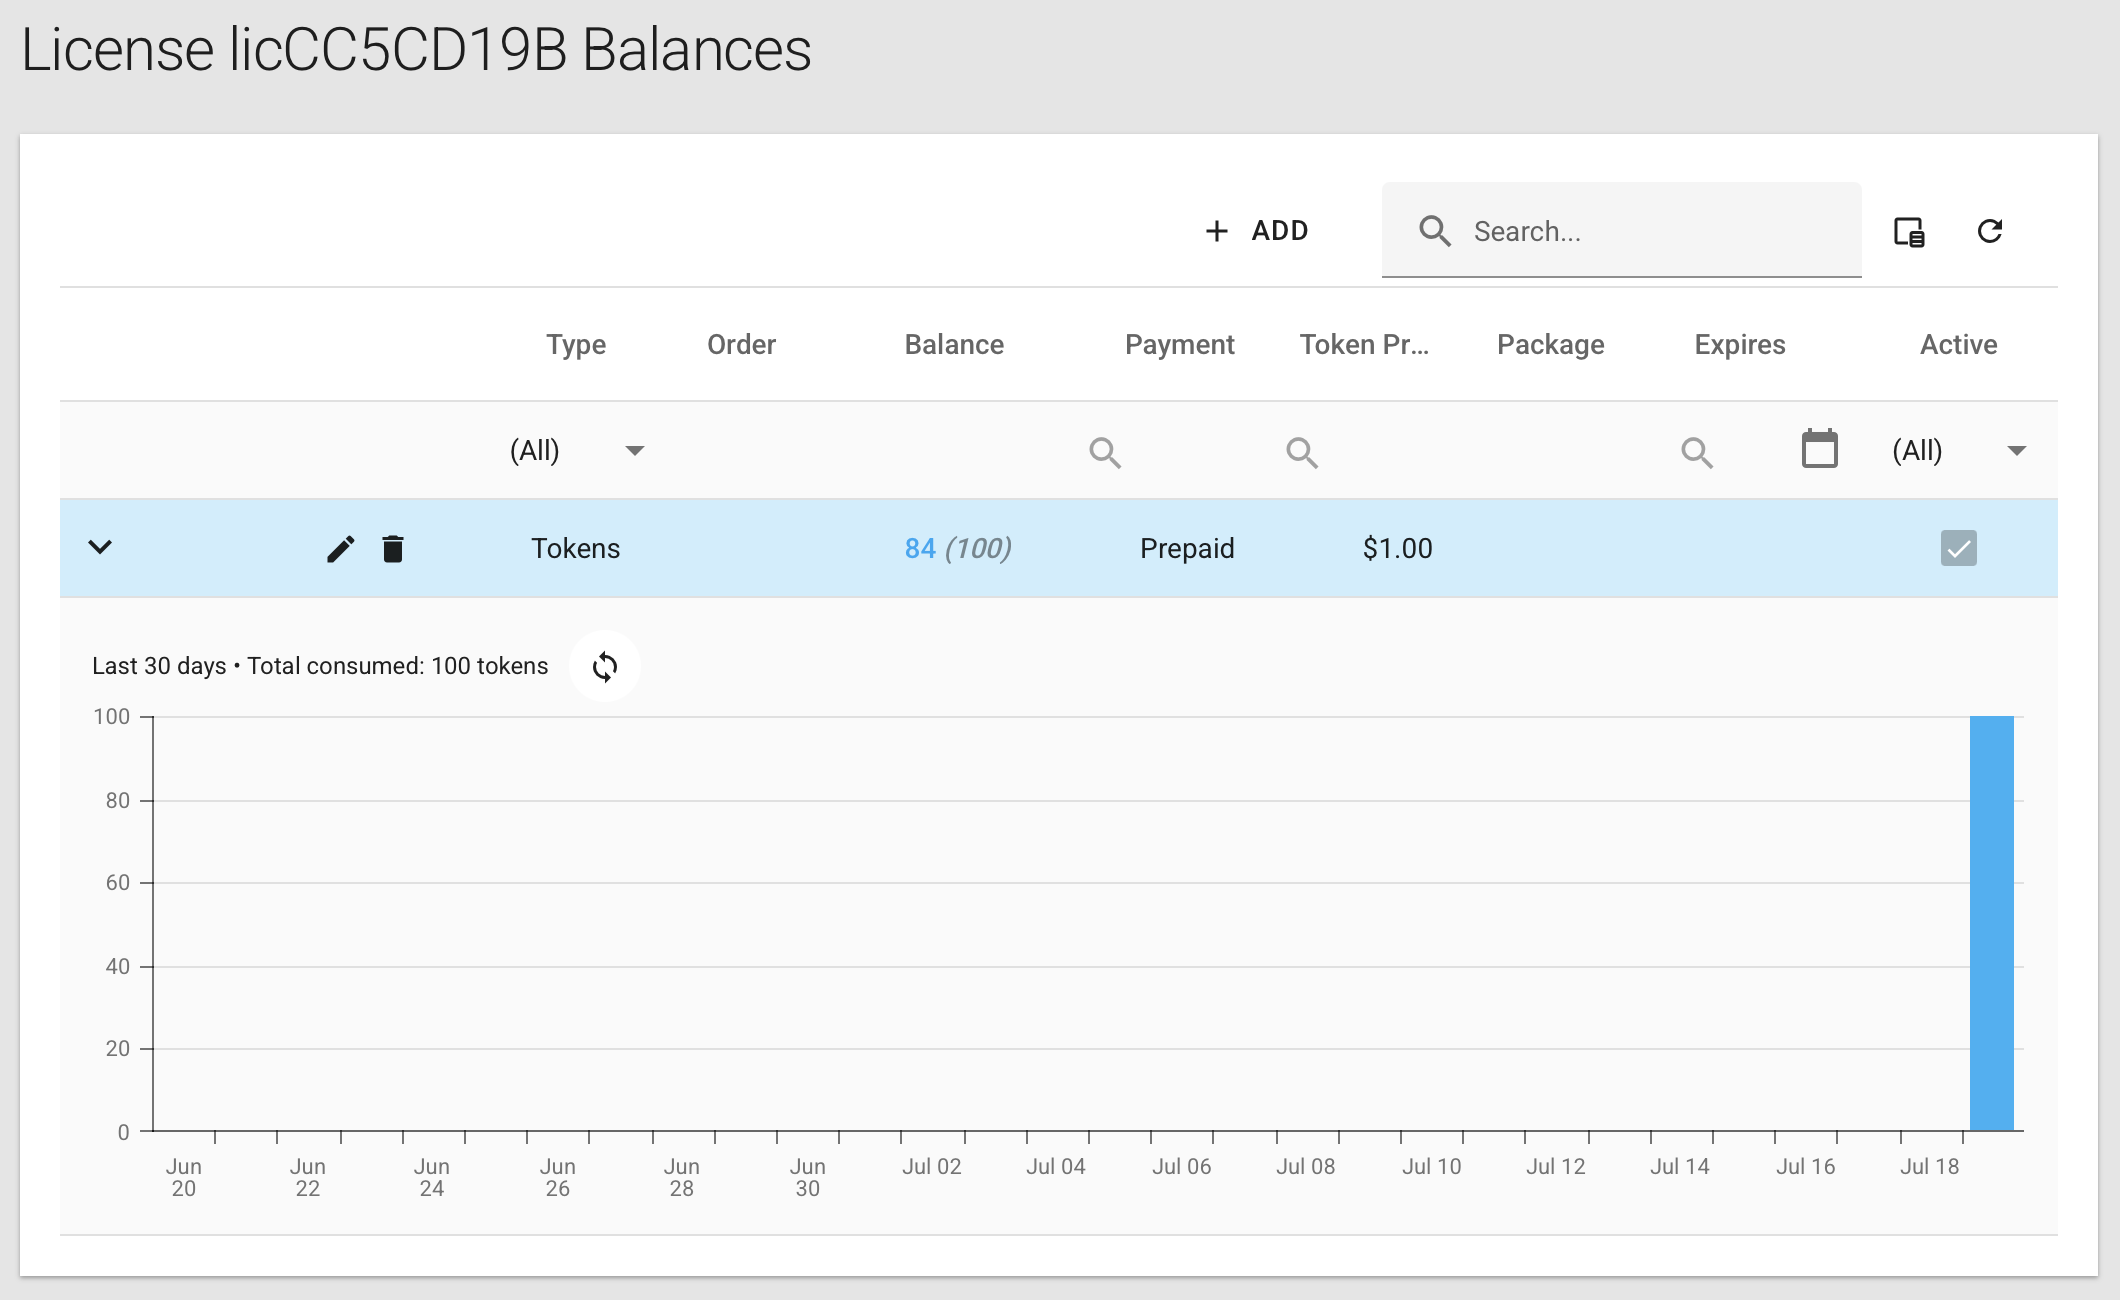Toggle the Active checkbox for Tokens row

(x=1958, y=548)
